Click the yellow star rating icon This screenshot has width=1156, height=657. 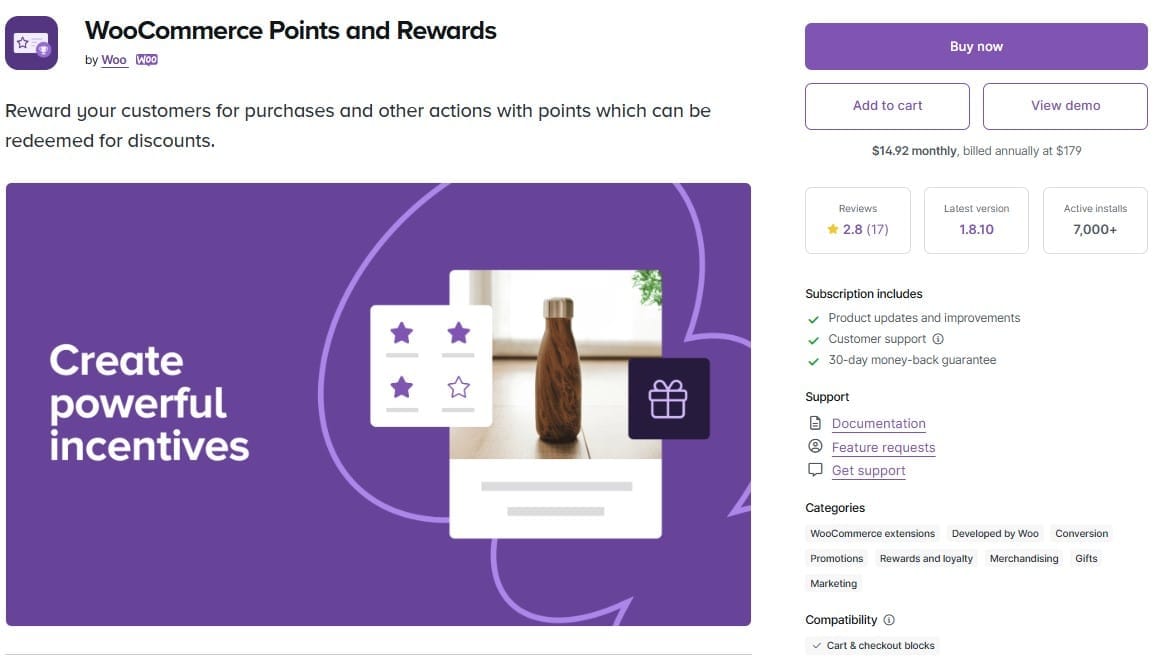pos(833,229)
